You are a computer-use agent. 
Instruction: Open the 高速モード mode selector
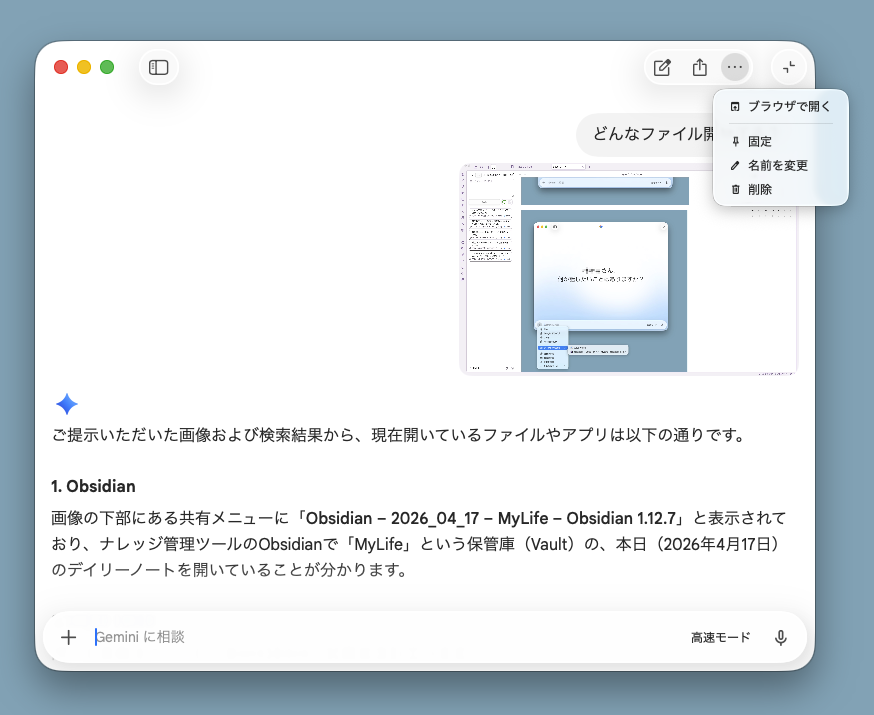(719, 637)
